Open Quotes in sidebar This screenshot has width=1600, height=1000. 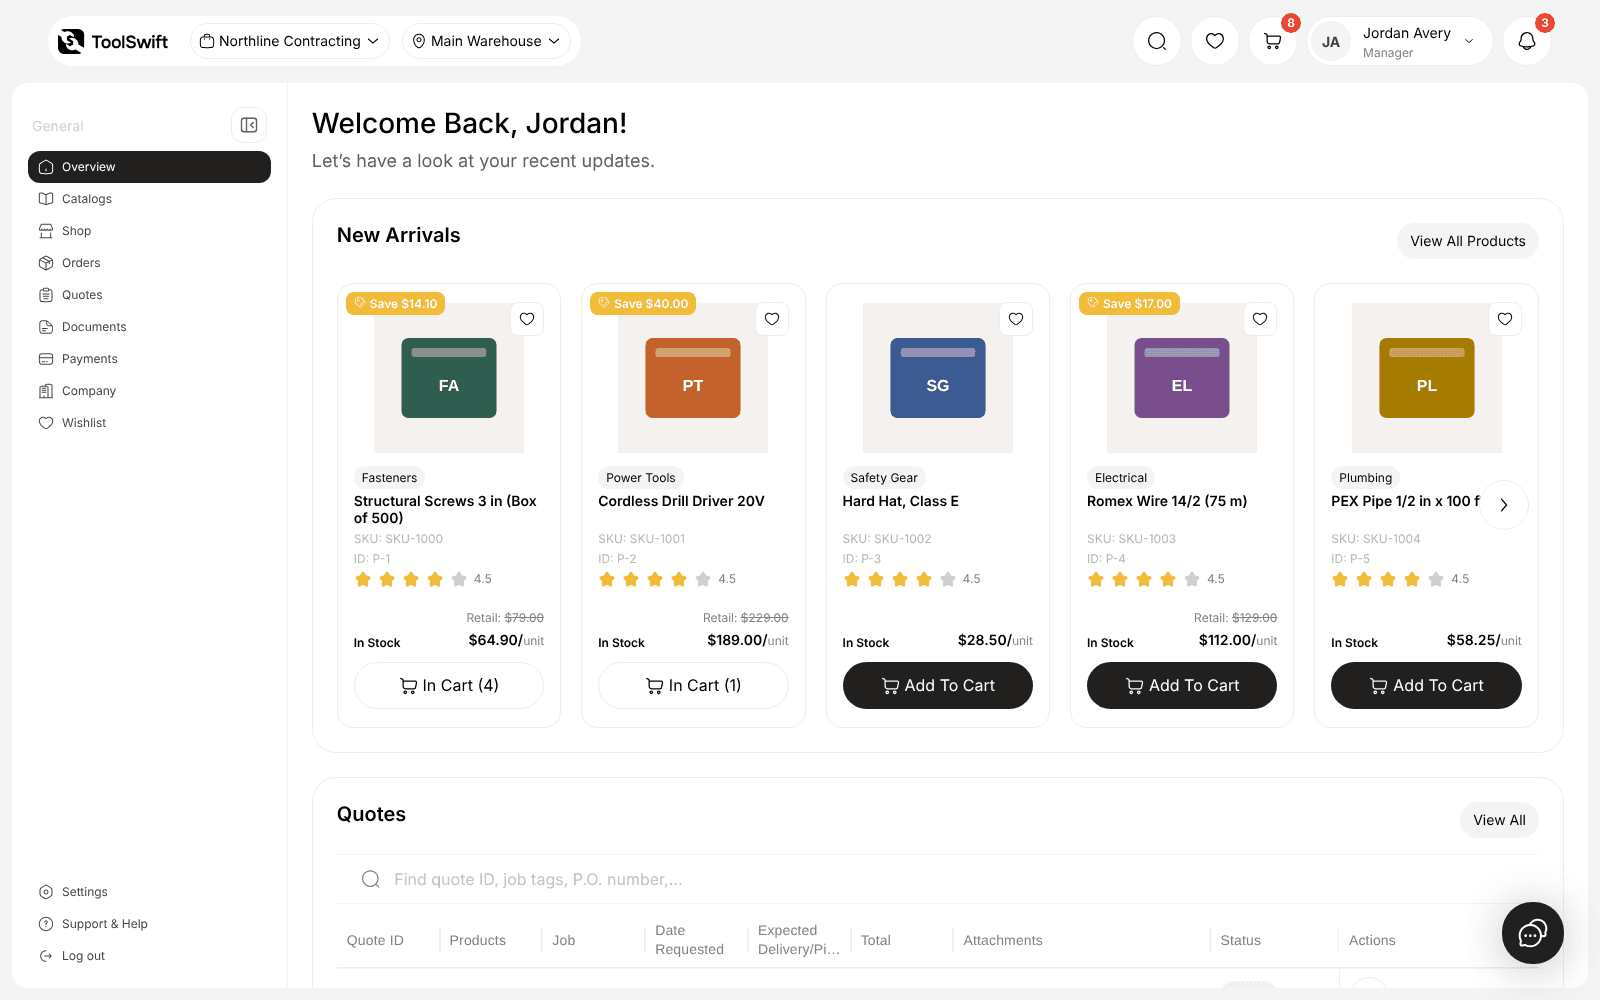(x=149, y=295)
